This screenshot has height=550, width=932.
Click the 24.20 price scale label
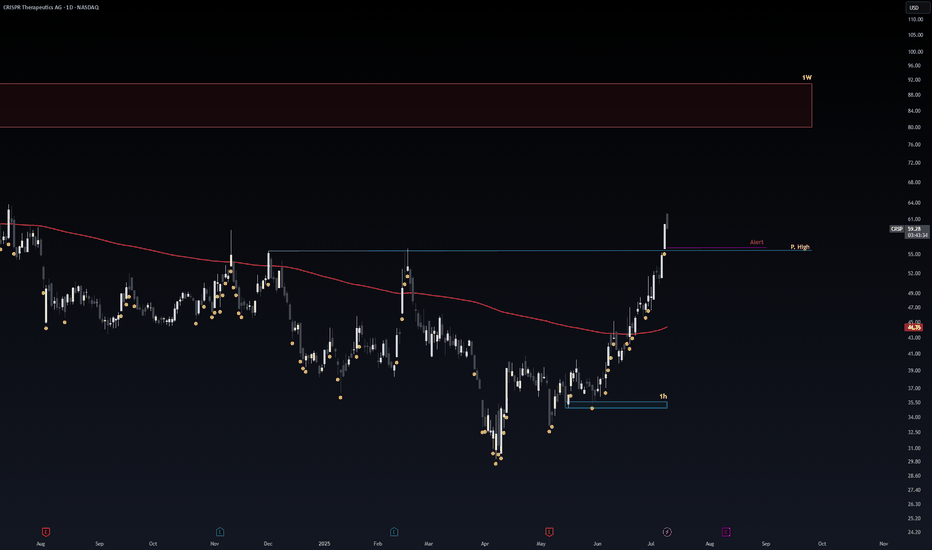pos(915,532)
